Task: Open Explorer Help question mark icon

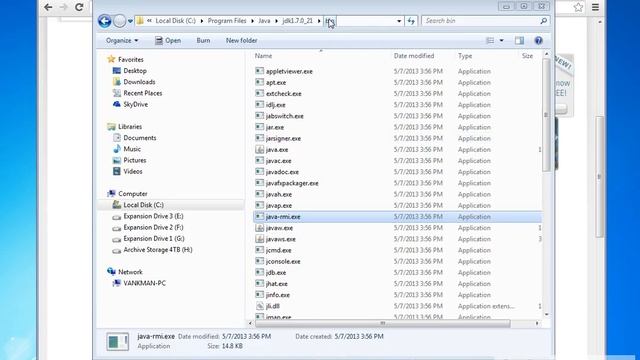Action: click(538, 40)
